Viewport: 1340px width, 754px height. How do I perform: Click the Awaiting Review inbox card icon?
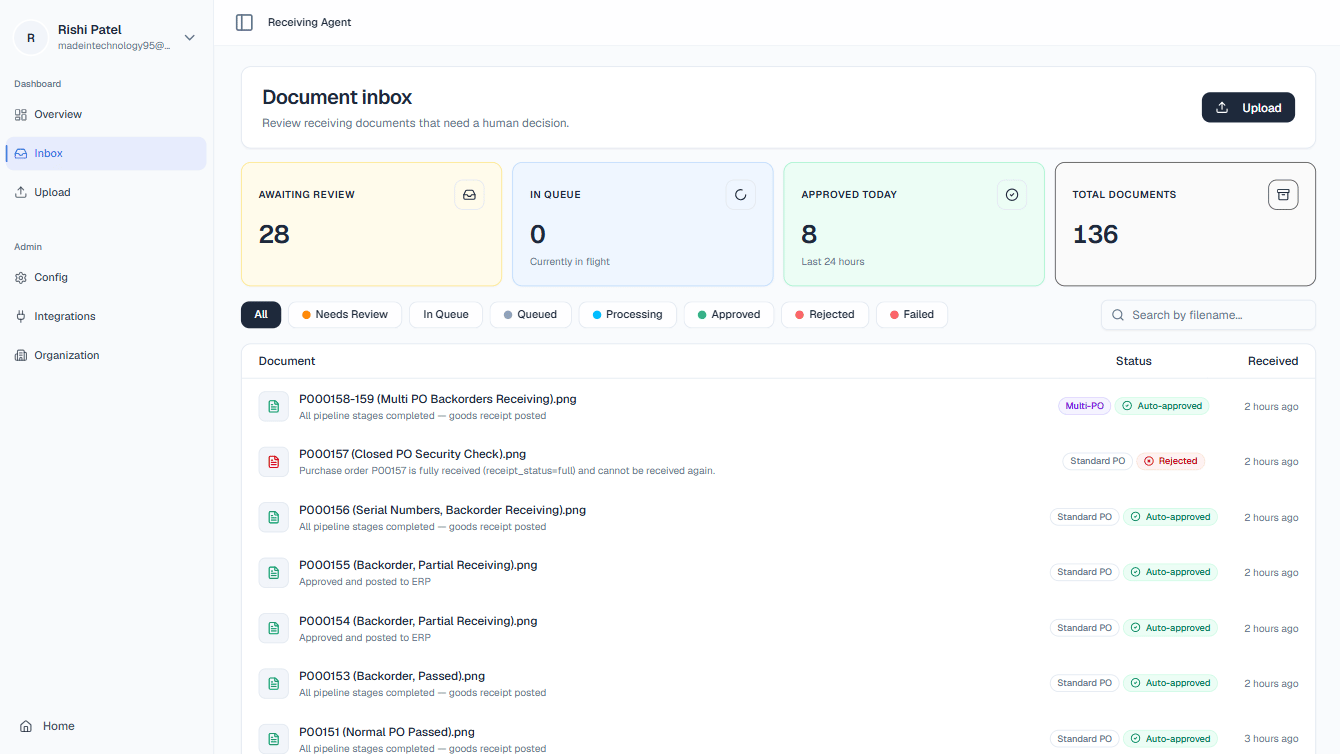coord(469,195)
